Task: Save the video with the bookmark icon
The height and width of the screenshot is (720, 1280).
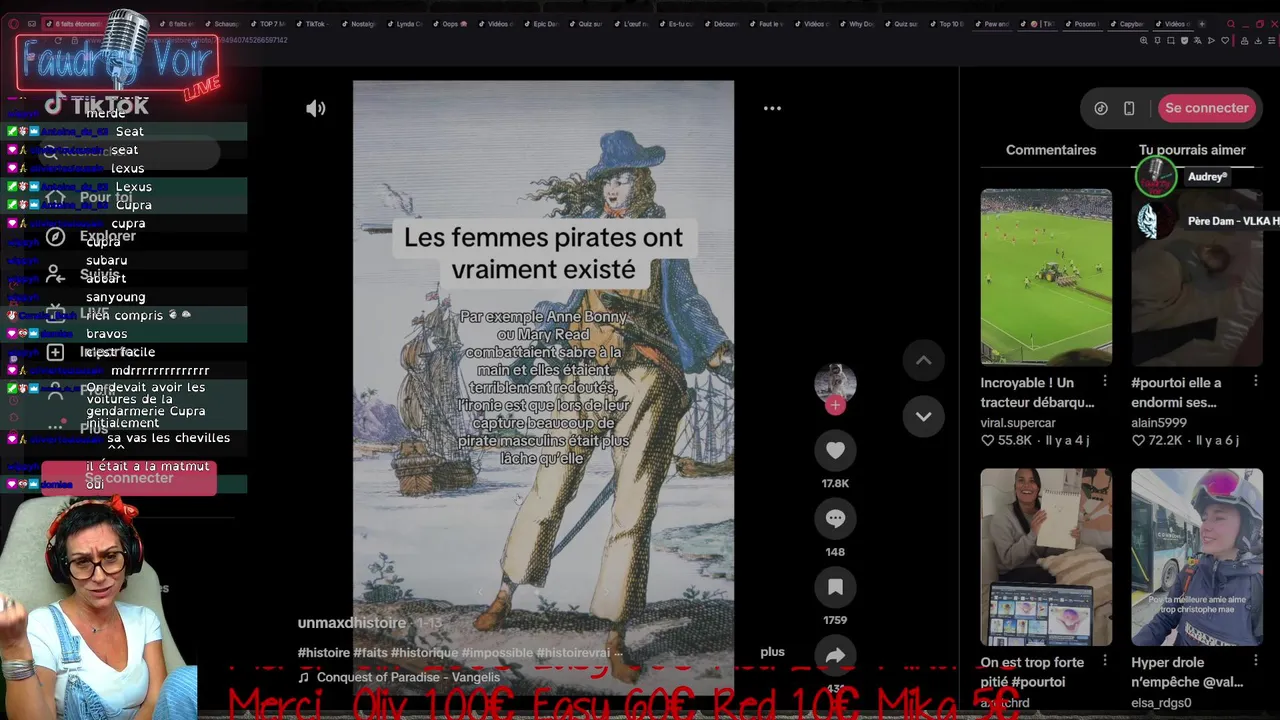Action: click(x=835, y=587)
